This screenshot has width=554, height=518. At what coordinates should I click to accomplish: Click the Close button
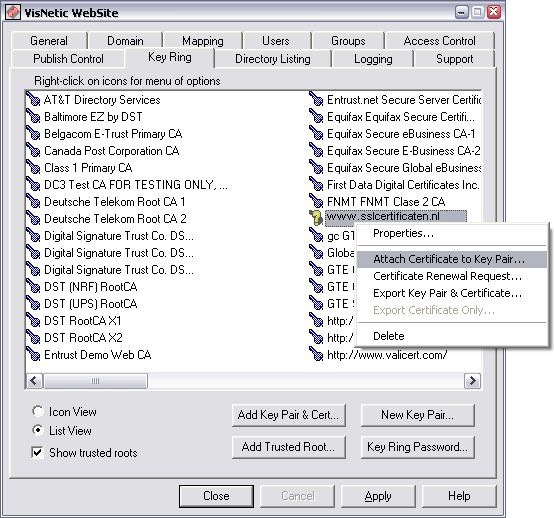(216, 496)
